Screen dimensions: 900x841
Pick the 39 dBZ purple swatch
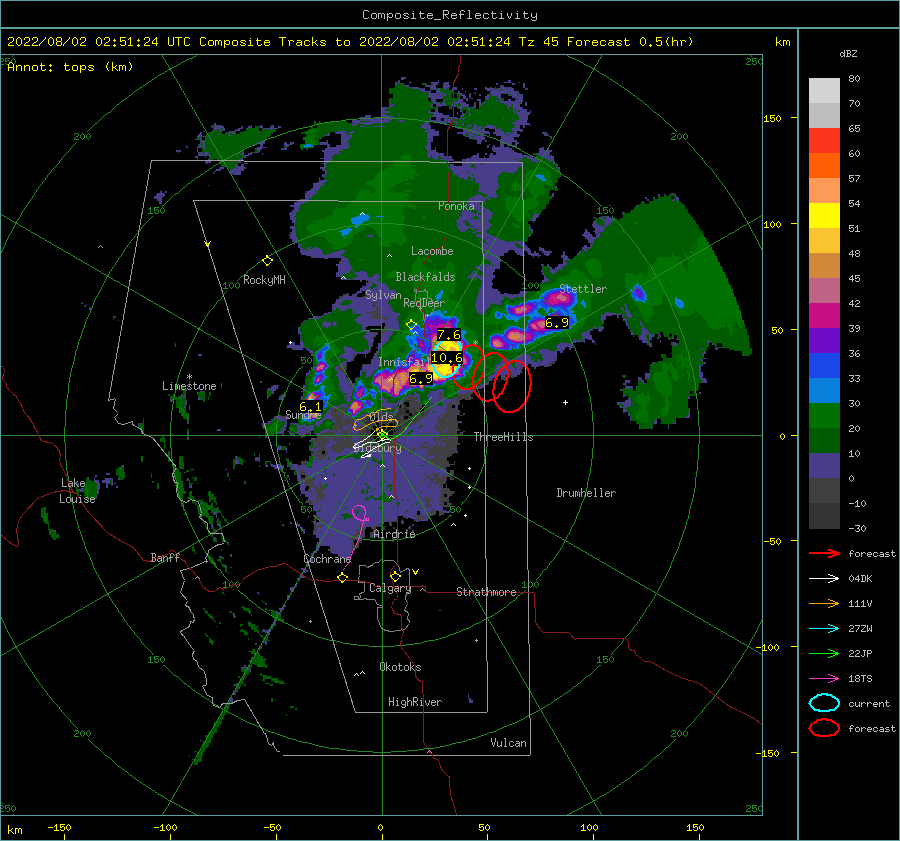[x=824, y=340]
